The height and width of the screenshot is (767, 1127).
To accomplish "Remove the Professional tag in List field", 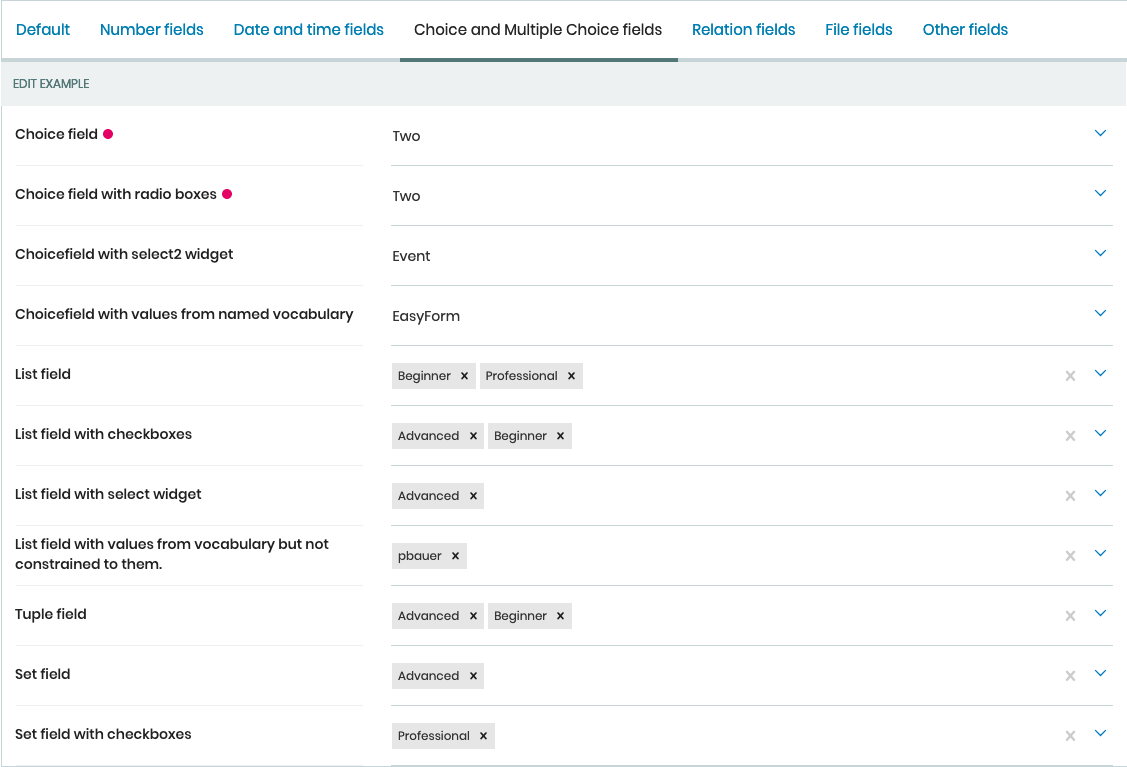I will (x=571, y=376).
